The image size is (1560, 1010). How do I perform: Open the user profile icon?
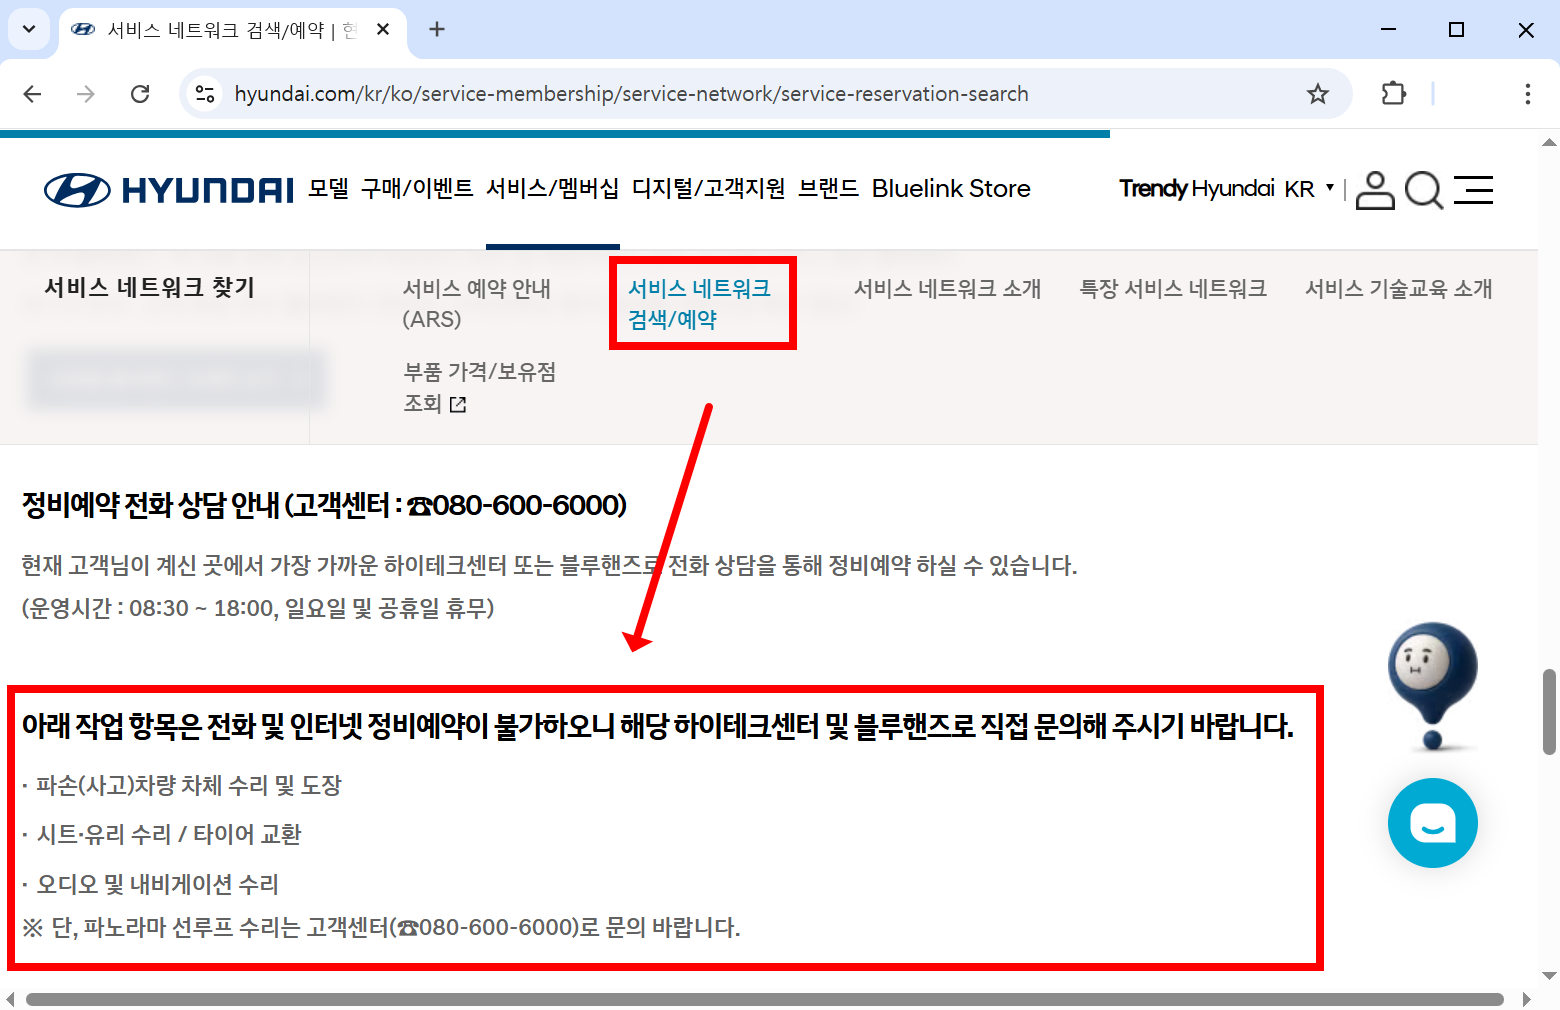click(1375, 190)
